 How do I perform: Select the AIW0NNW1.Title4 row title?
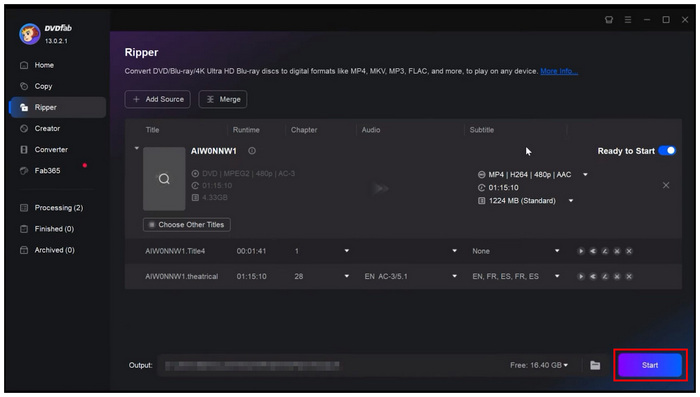tap(175, 251)
